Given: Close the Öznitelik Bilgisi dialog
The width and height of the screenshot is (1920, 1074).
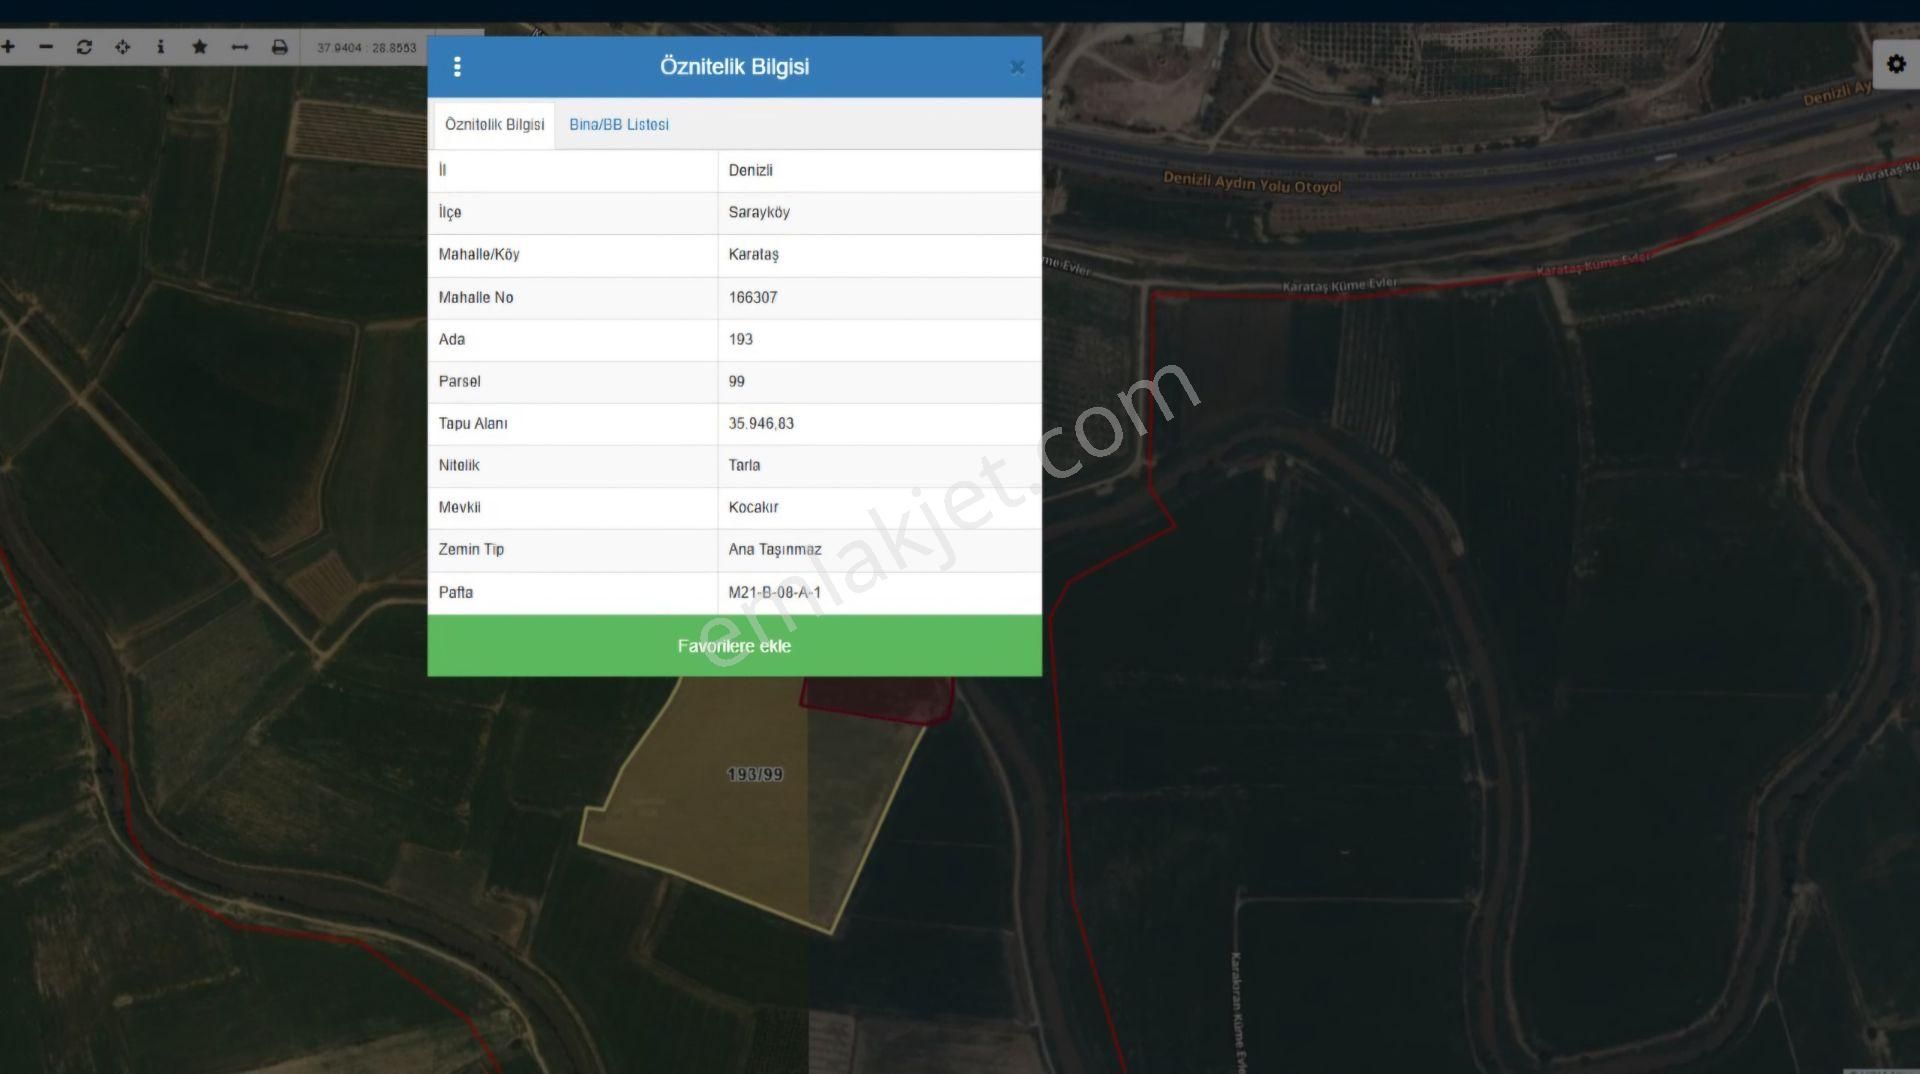Looking at the screenshot, I should [1017, 67].
